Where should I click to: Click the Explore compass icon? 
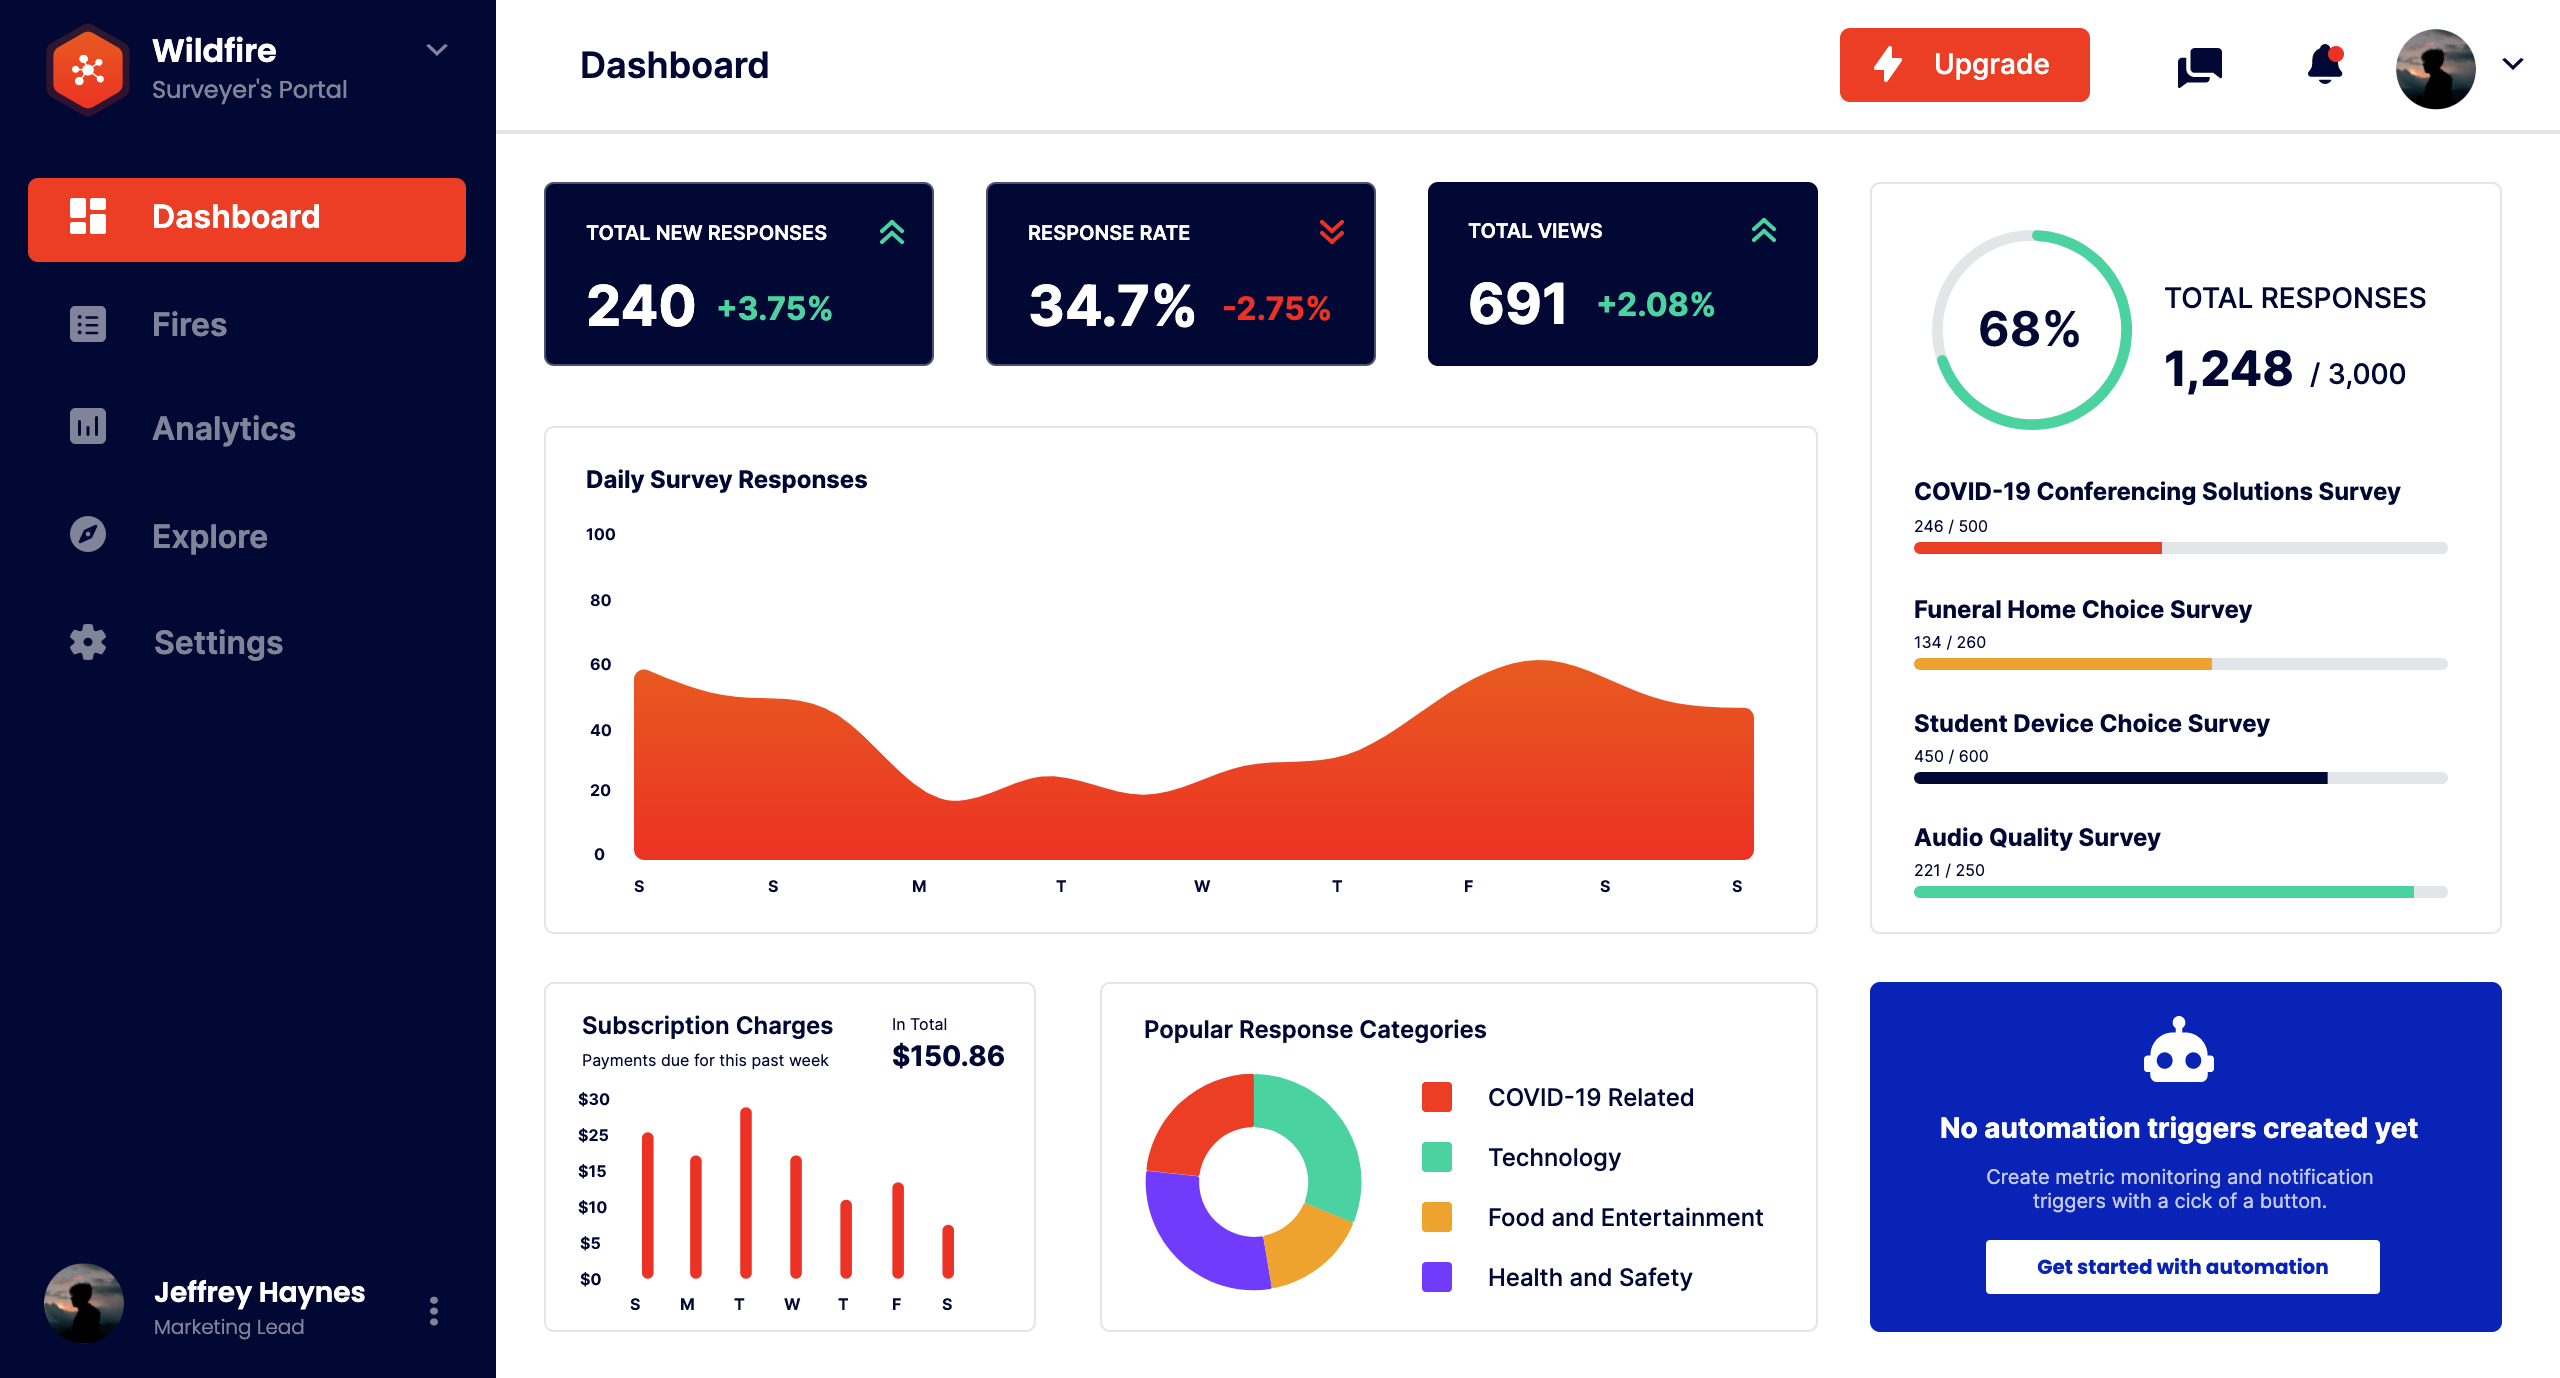point(88,534)
